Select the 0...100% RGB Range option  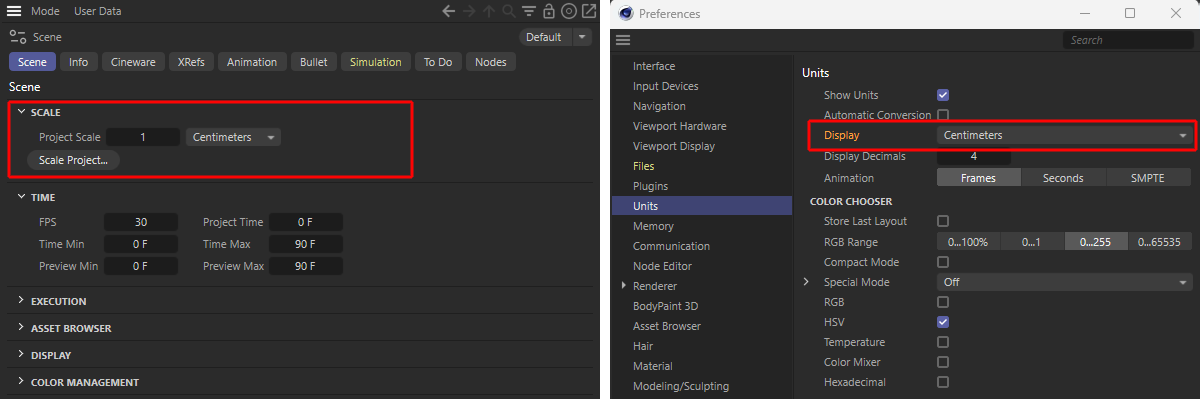click(x=968, y=242)
